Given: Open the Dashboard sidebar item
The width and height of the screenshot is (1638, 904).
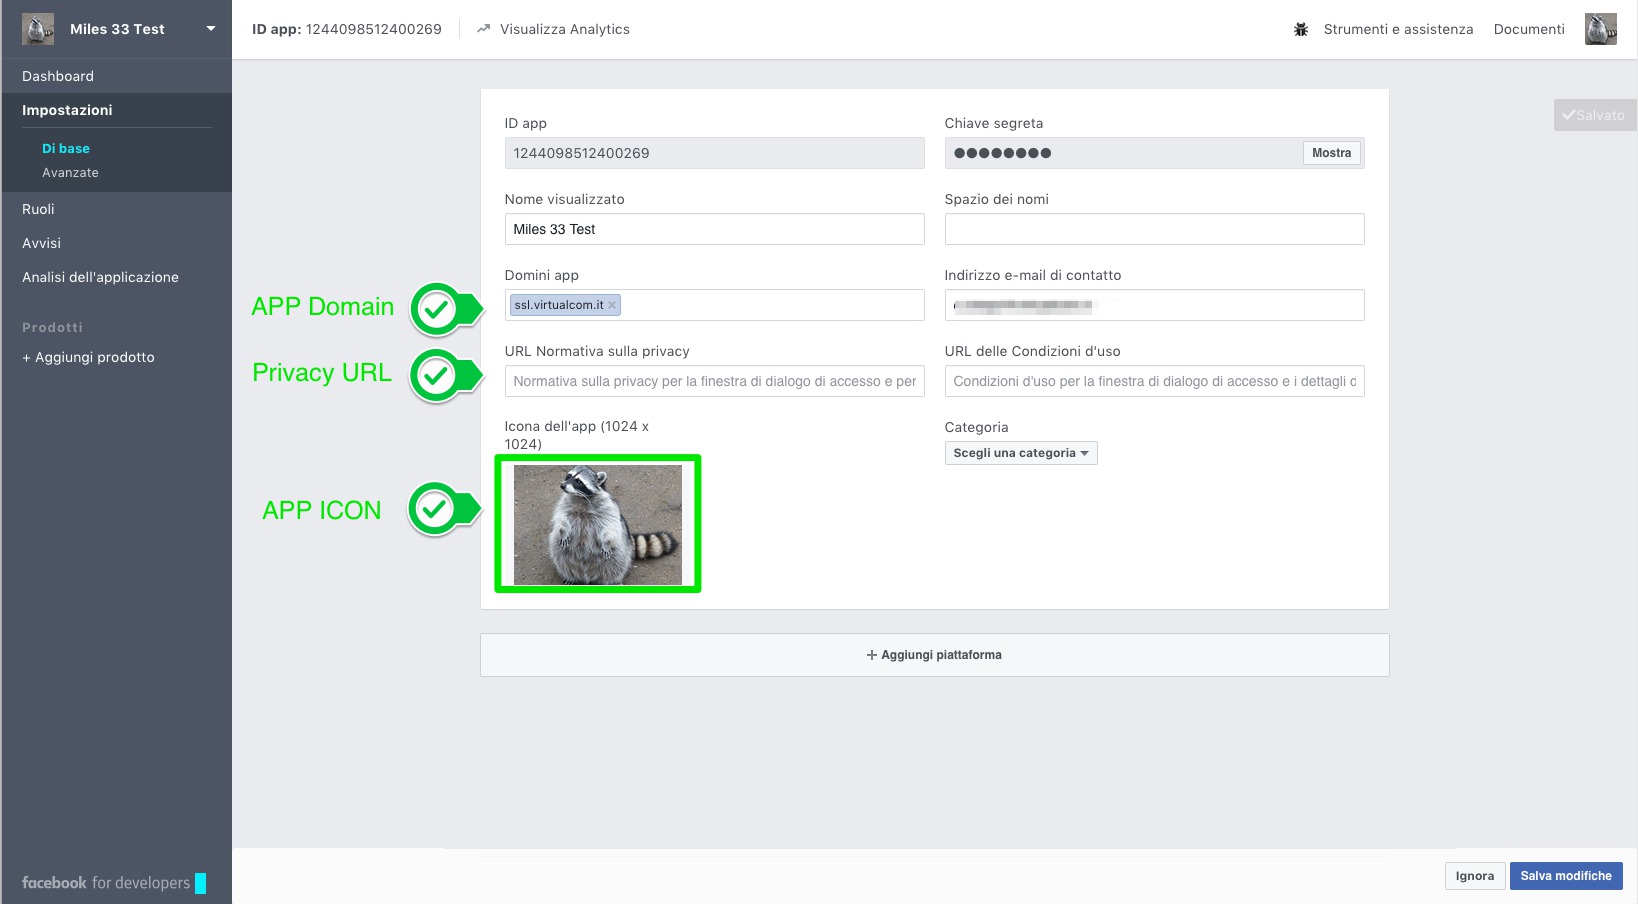Looking at the screenshot, I should [58, 76].
